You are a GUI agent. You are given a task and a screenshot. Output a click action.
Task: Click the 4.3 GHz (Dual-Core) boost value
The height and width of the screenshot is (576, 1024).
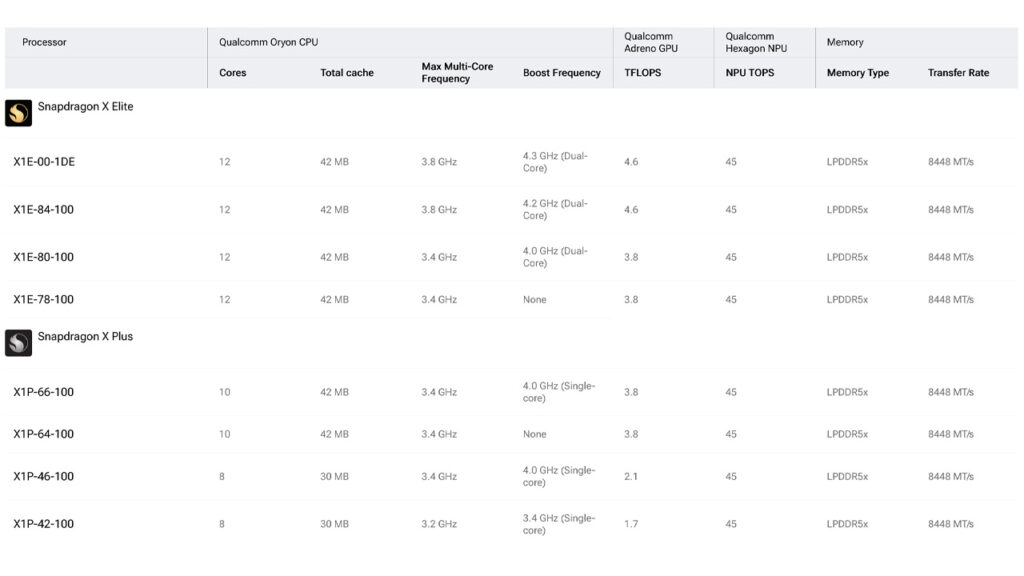(555, 162)
